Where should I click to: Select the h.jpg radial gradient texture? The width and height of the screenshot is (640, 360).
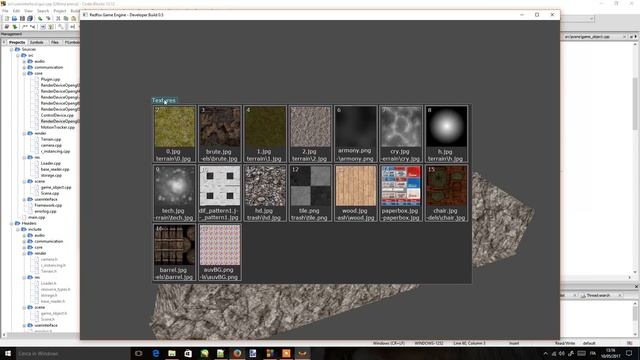[x=447, y=127]
